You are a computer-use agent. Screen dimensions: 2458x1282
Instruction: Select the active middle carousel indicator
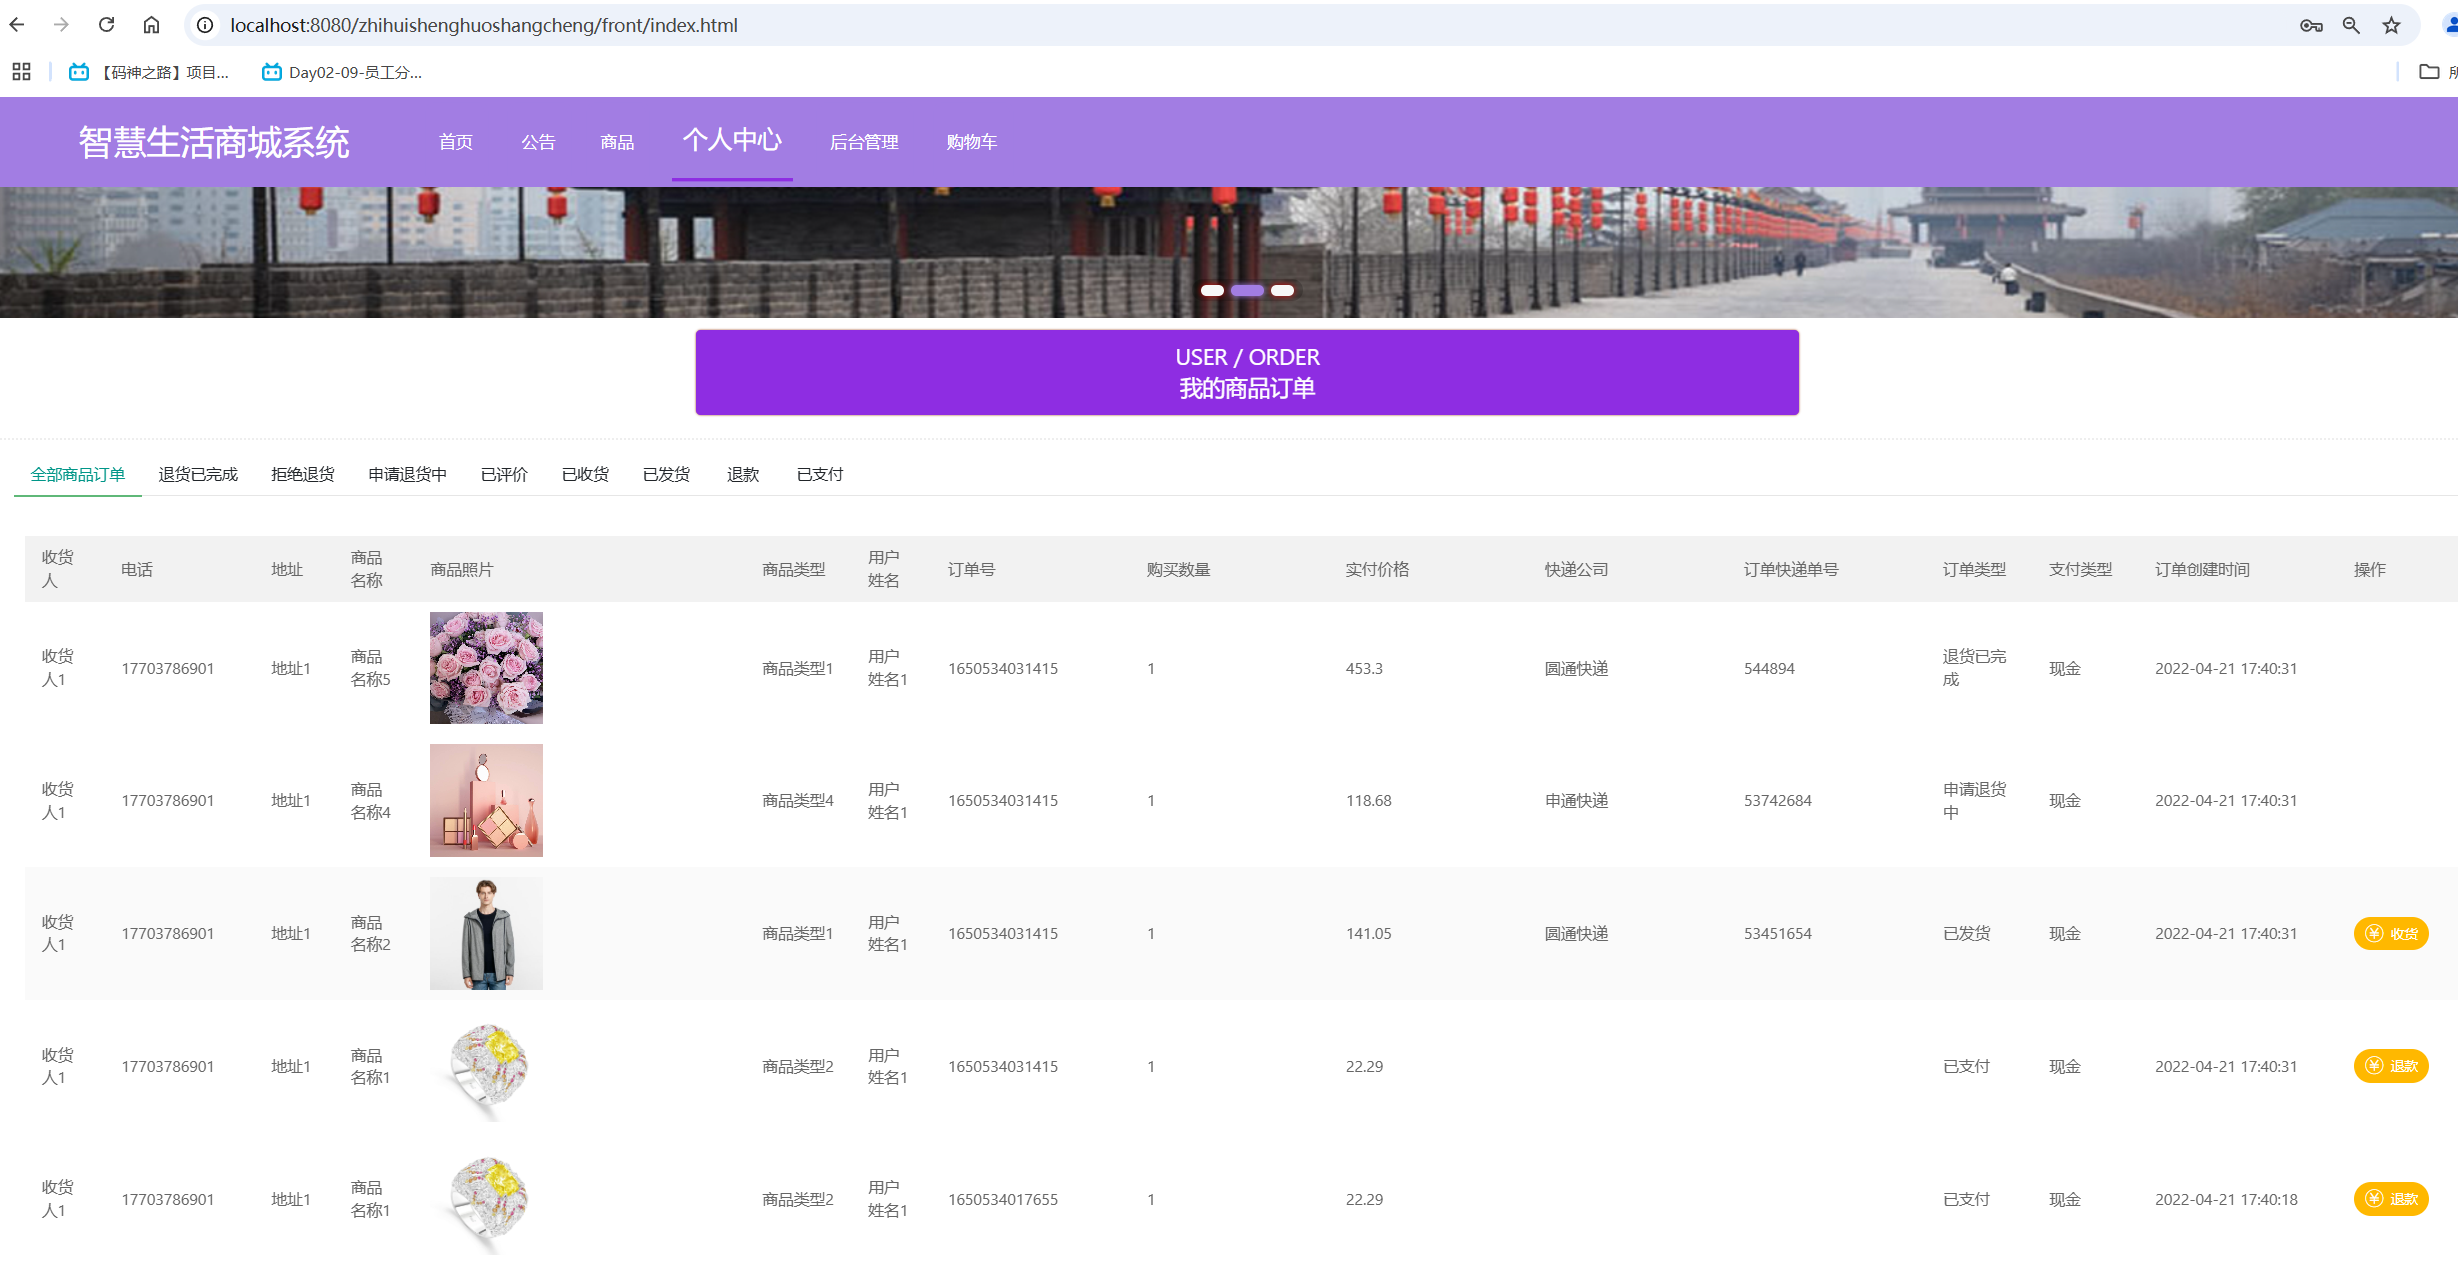tap(1247, 291)
